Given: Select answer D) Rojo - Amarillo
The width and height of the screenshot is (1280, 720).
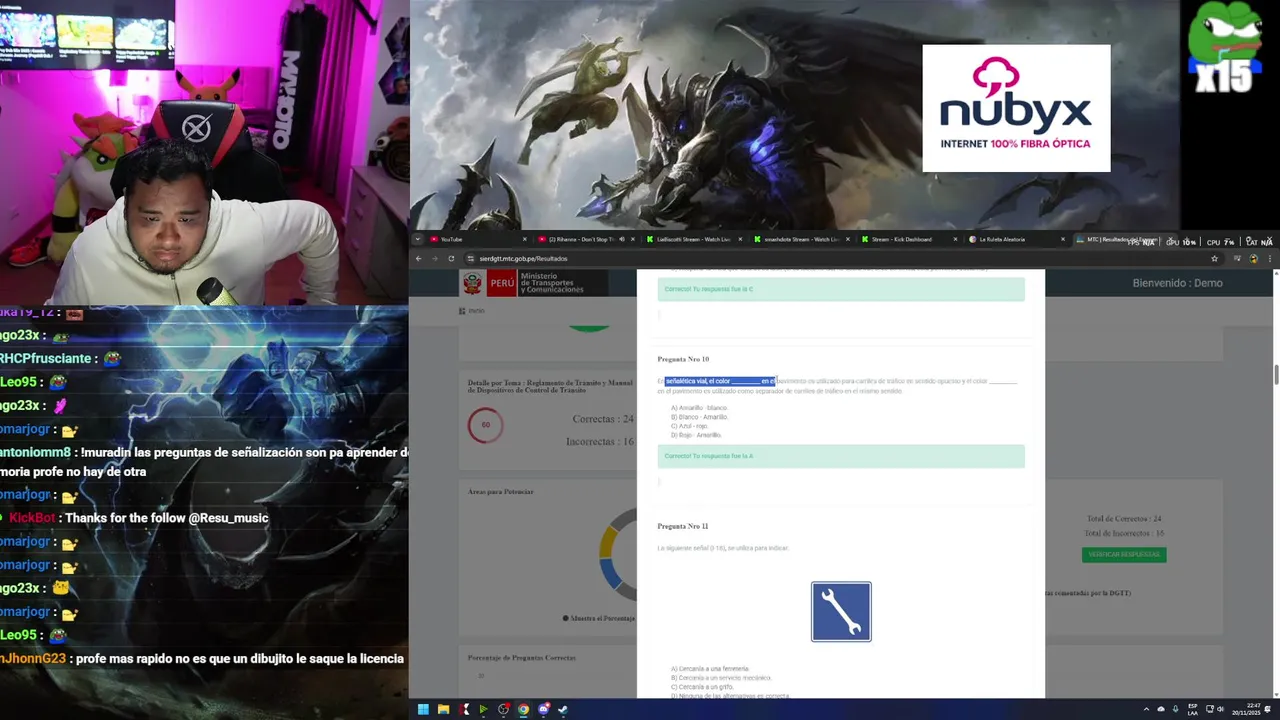Looking at the screenshot, I should [696, 435].
